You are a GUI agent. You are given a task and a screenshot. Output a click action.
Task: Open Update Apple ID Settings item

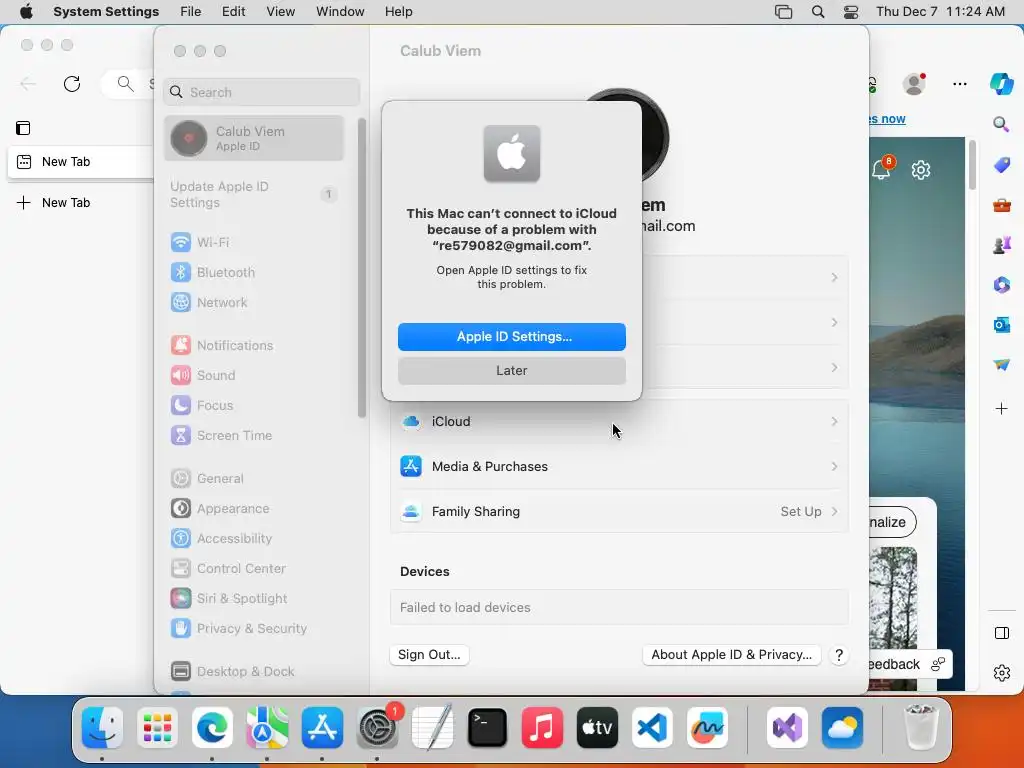pyautogui.click(x=254, y=195)
